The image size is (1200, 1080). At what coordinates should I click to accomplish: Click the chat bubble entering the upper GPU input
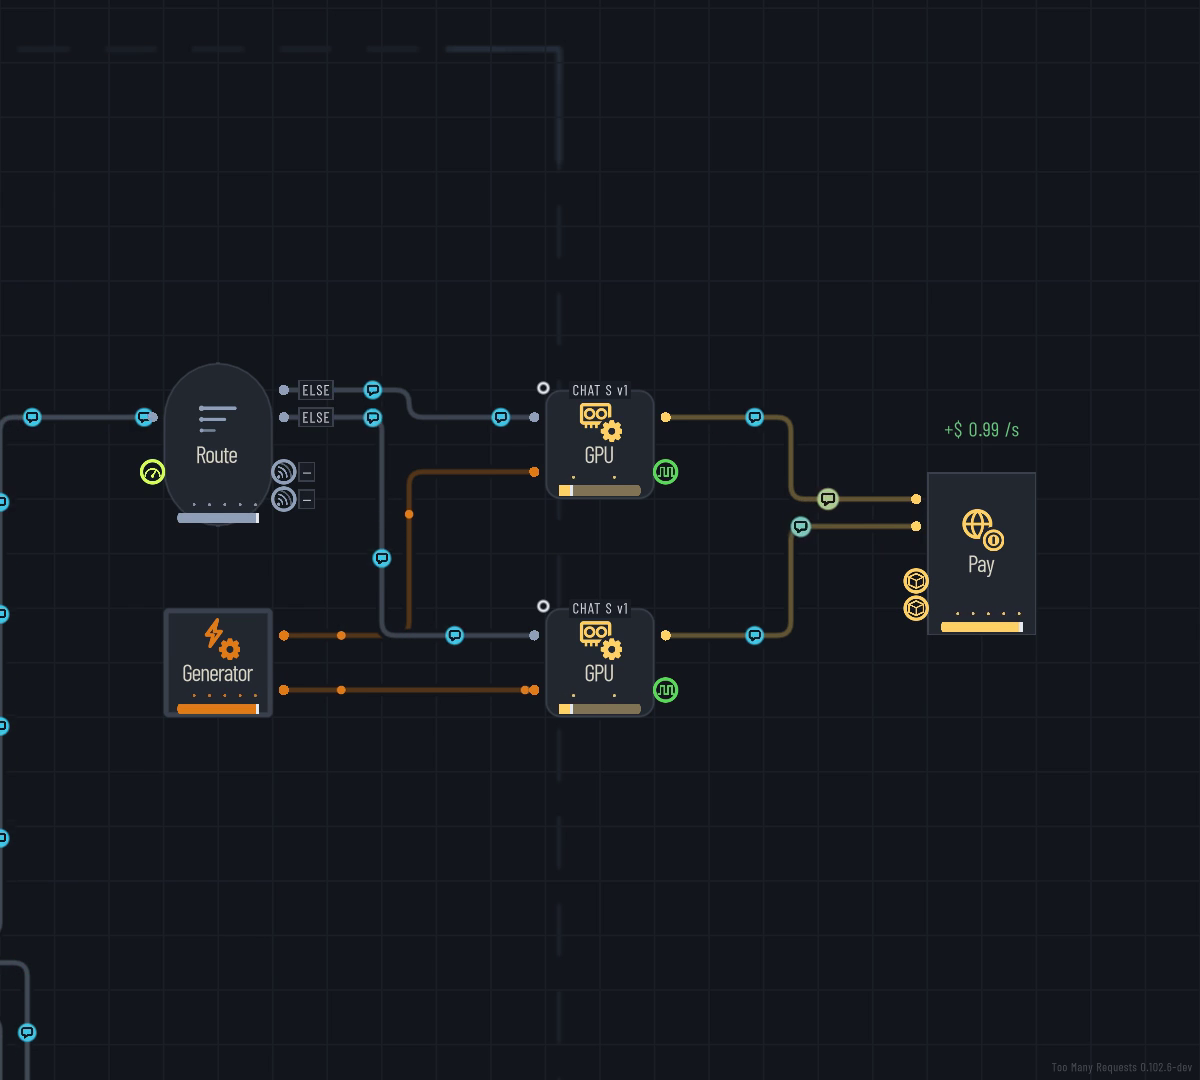[501, 417]
